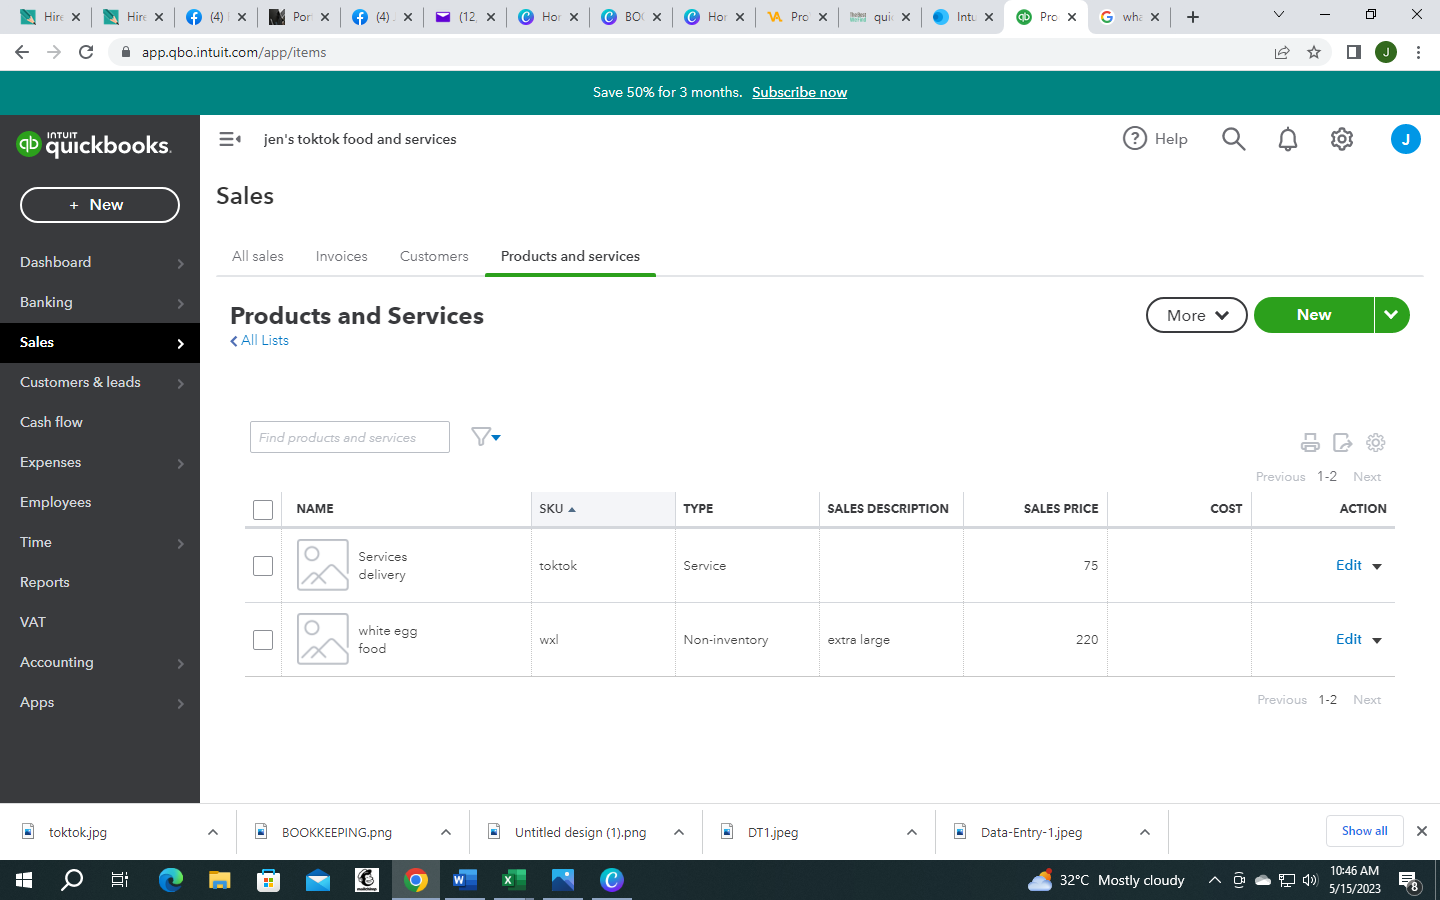Open the action dropdown for Services delivery
The height and width of the screenshot is (900, 1440).
coord(1377,566)
